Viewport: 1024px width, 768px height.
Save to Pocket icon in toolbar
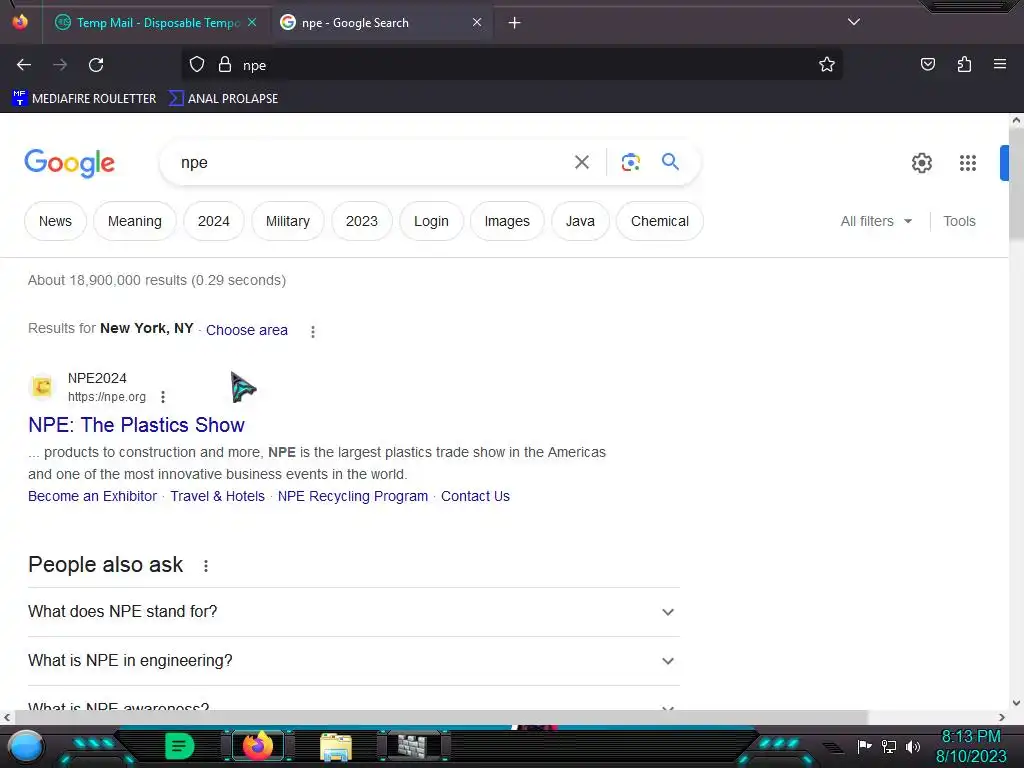coord(927,65)
